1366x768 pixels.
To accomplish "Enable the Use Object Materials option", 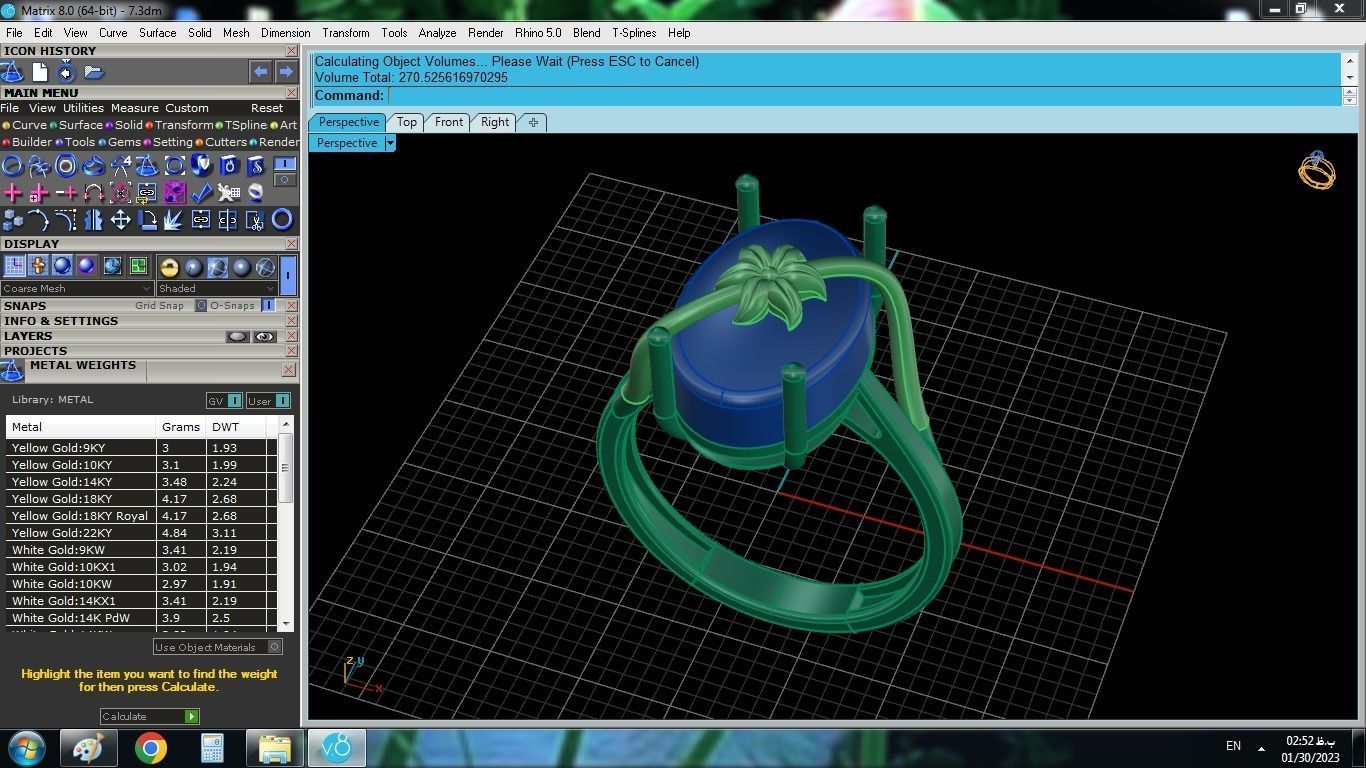I will [274, 647].
